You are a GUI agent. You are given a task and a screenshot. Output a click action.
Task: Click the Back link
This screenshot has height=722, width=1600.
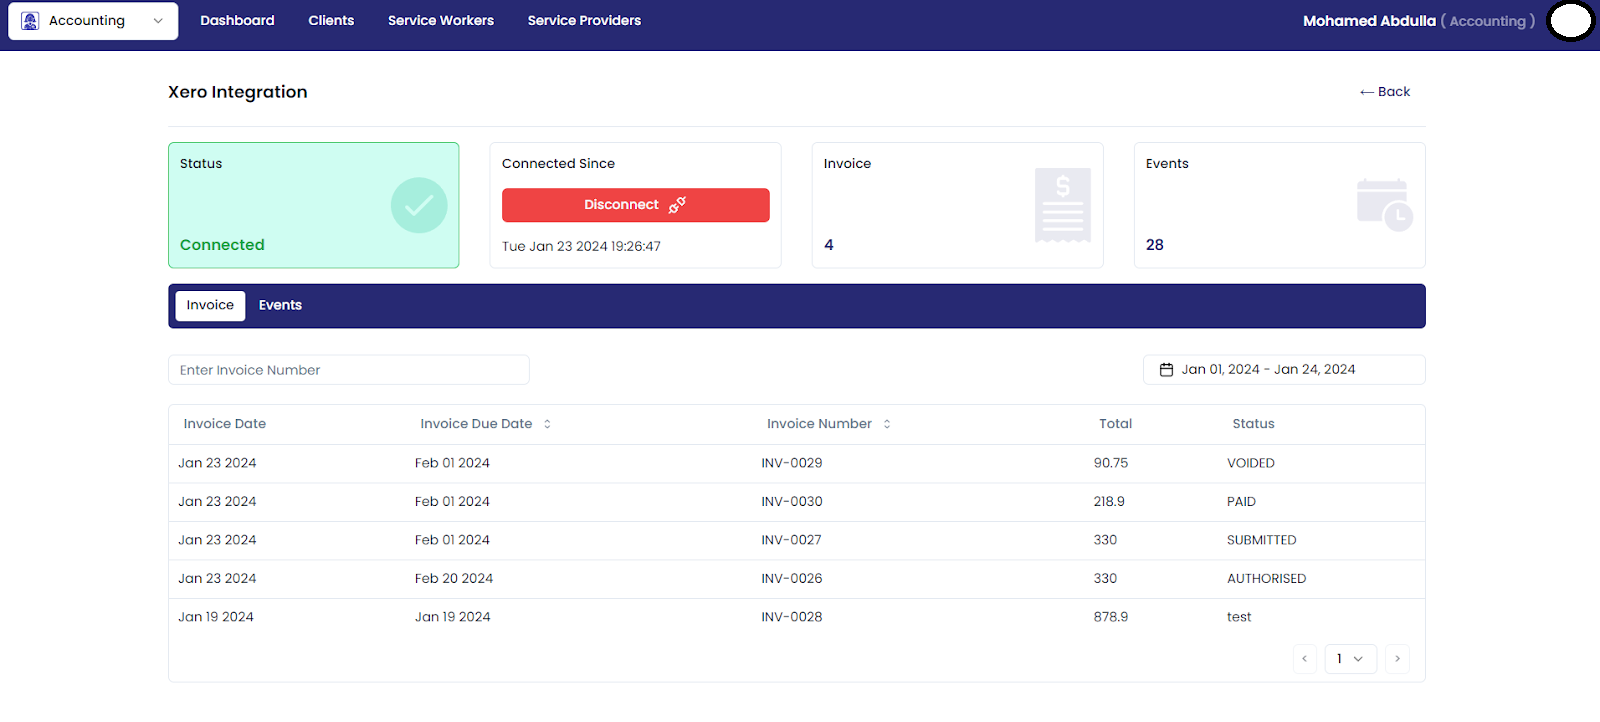coord(1385,92)
